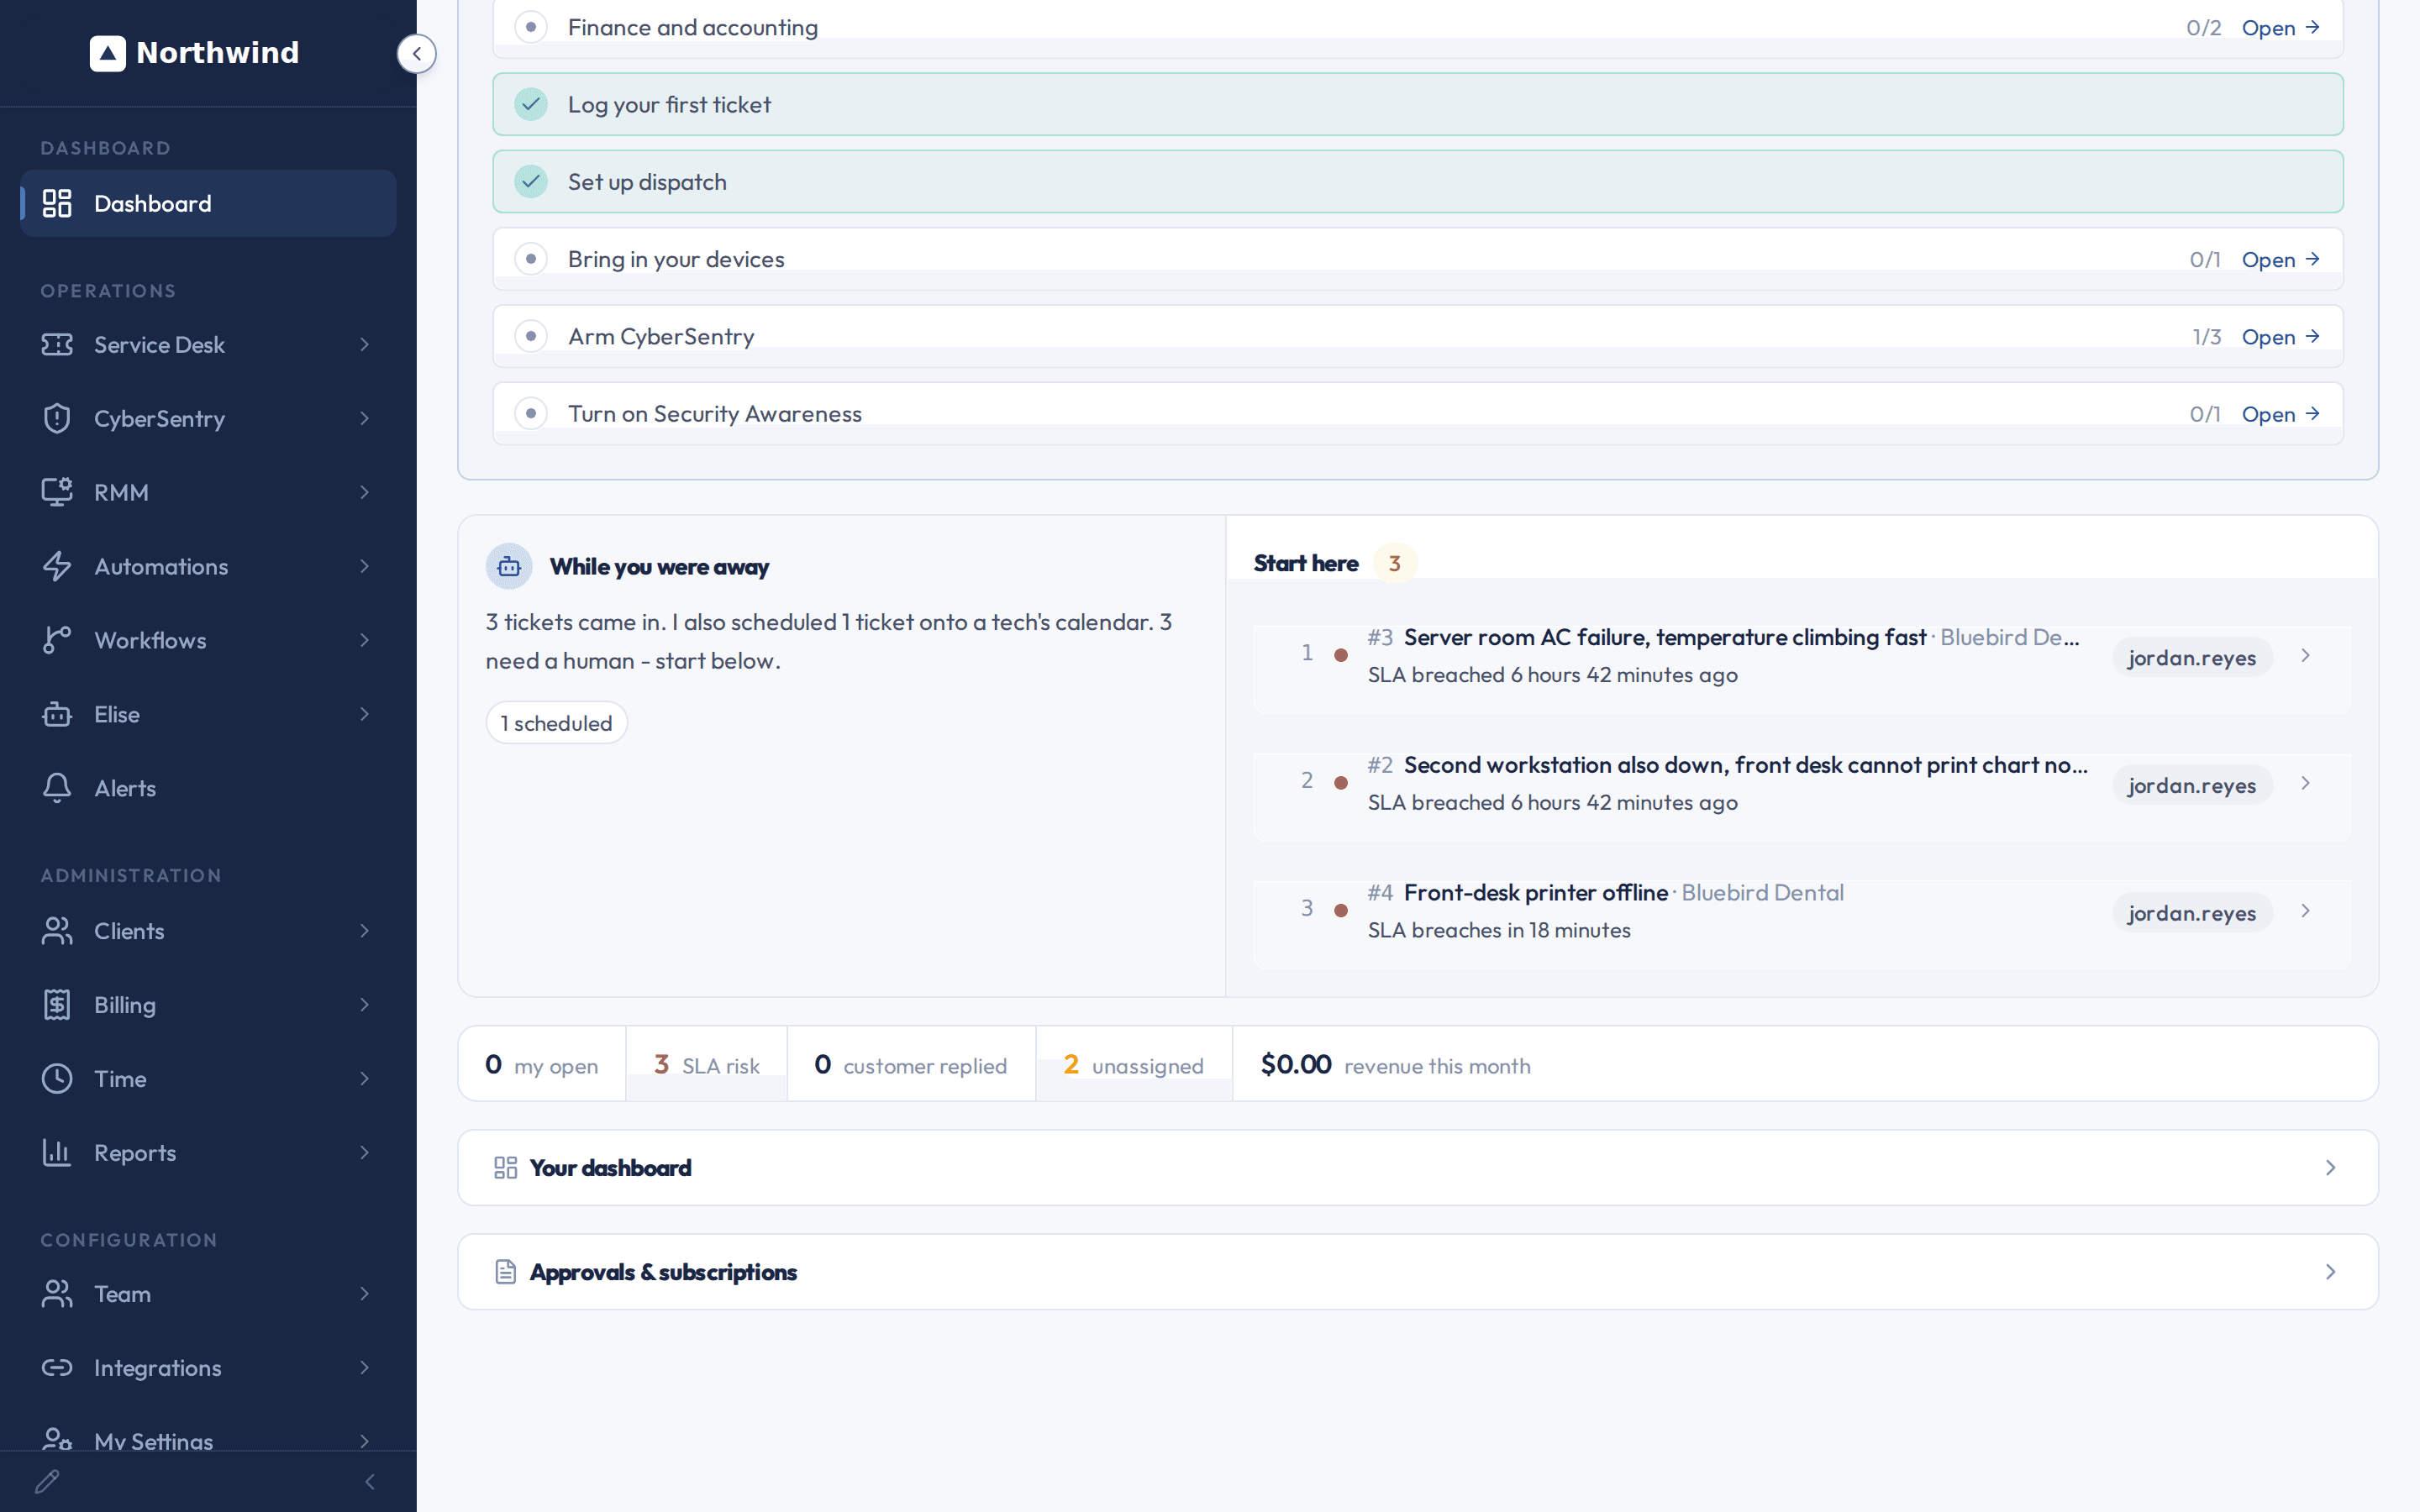
Task: Click the pencil edit icon at the sidebar bottom
Action: click(x=47, y=1481)
